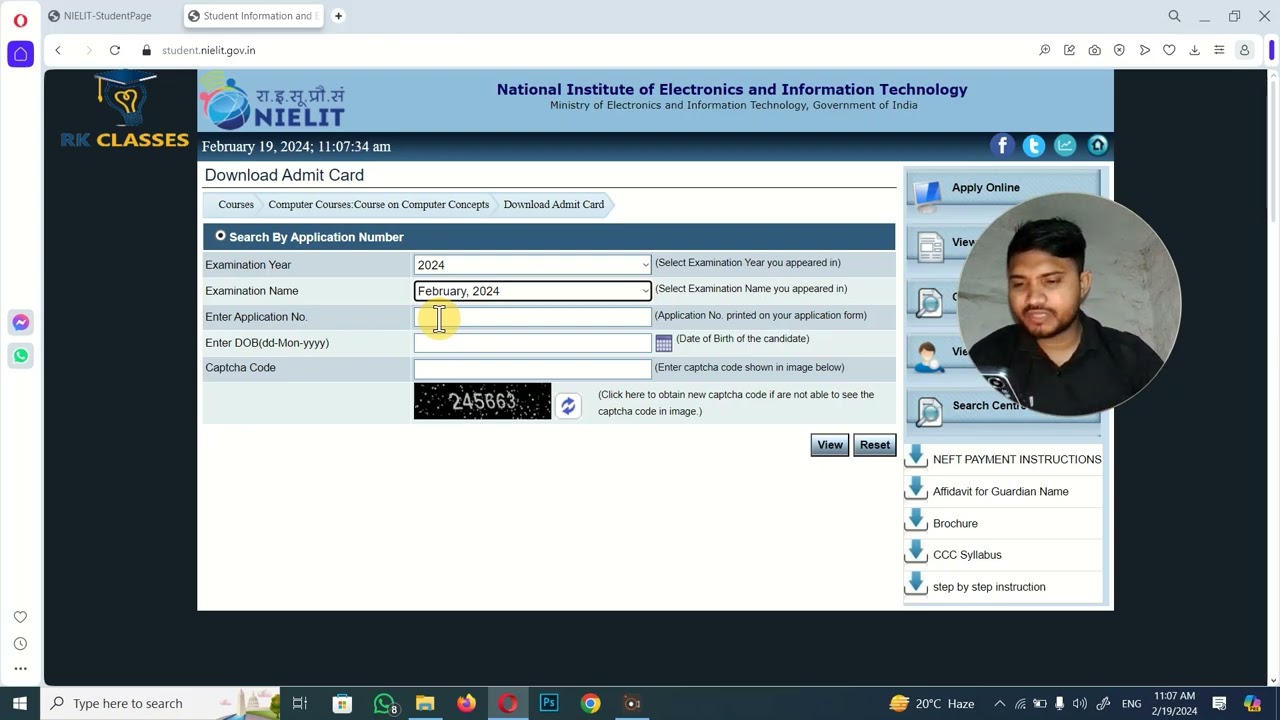Open bookmarks heart in Opera sidebar
Screen dimensions: 1280x720
pos(20,617)
